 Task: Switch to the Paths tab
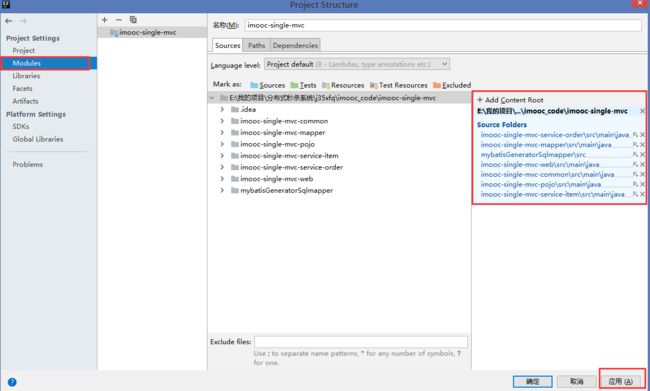257,45
